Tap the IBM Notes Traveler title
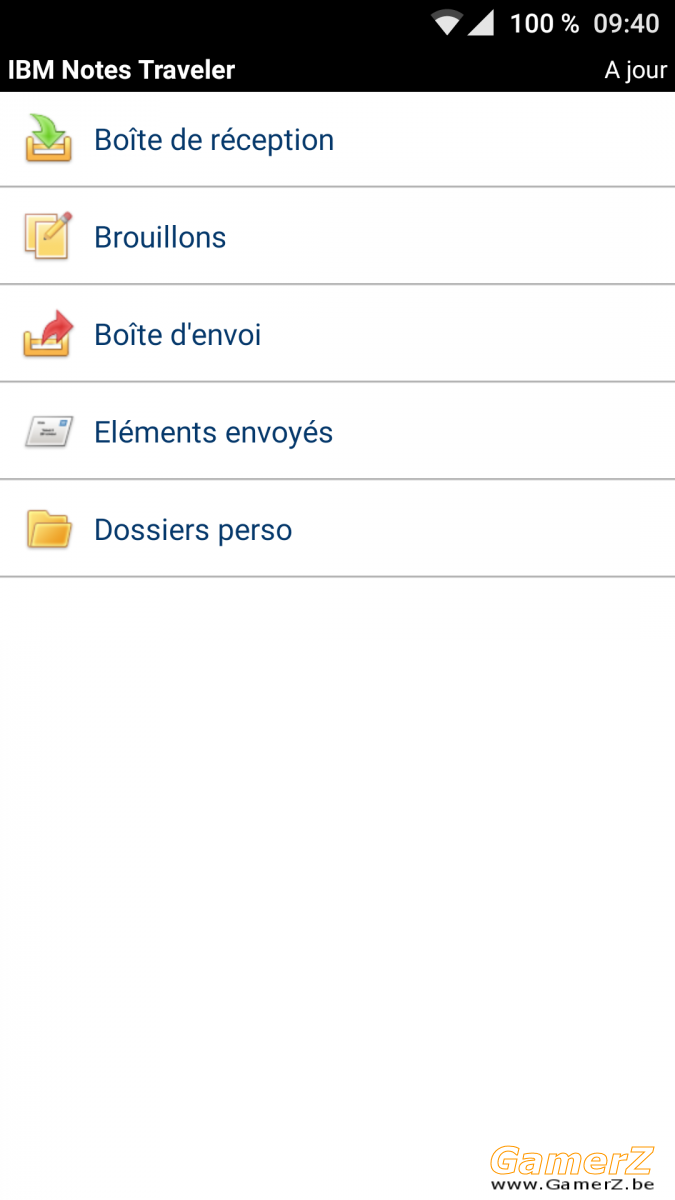The width and height of the screenshot is (675, 1200). [121, 70]
